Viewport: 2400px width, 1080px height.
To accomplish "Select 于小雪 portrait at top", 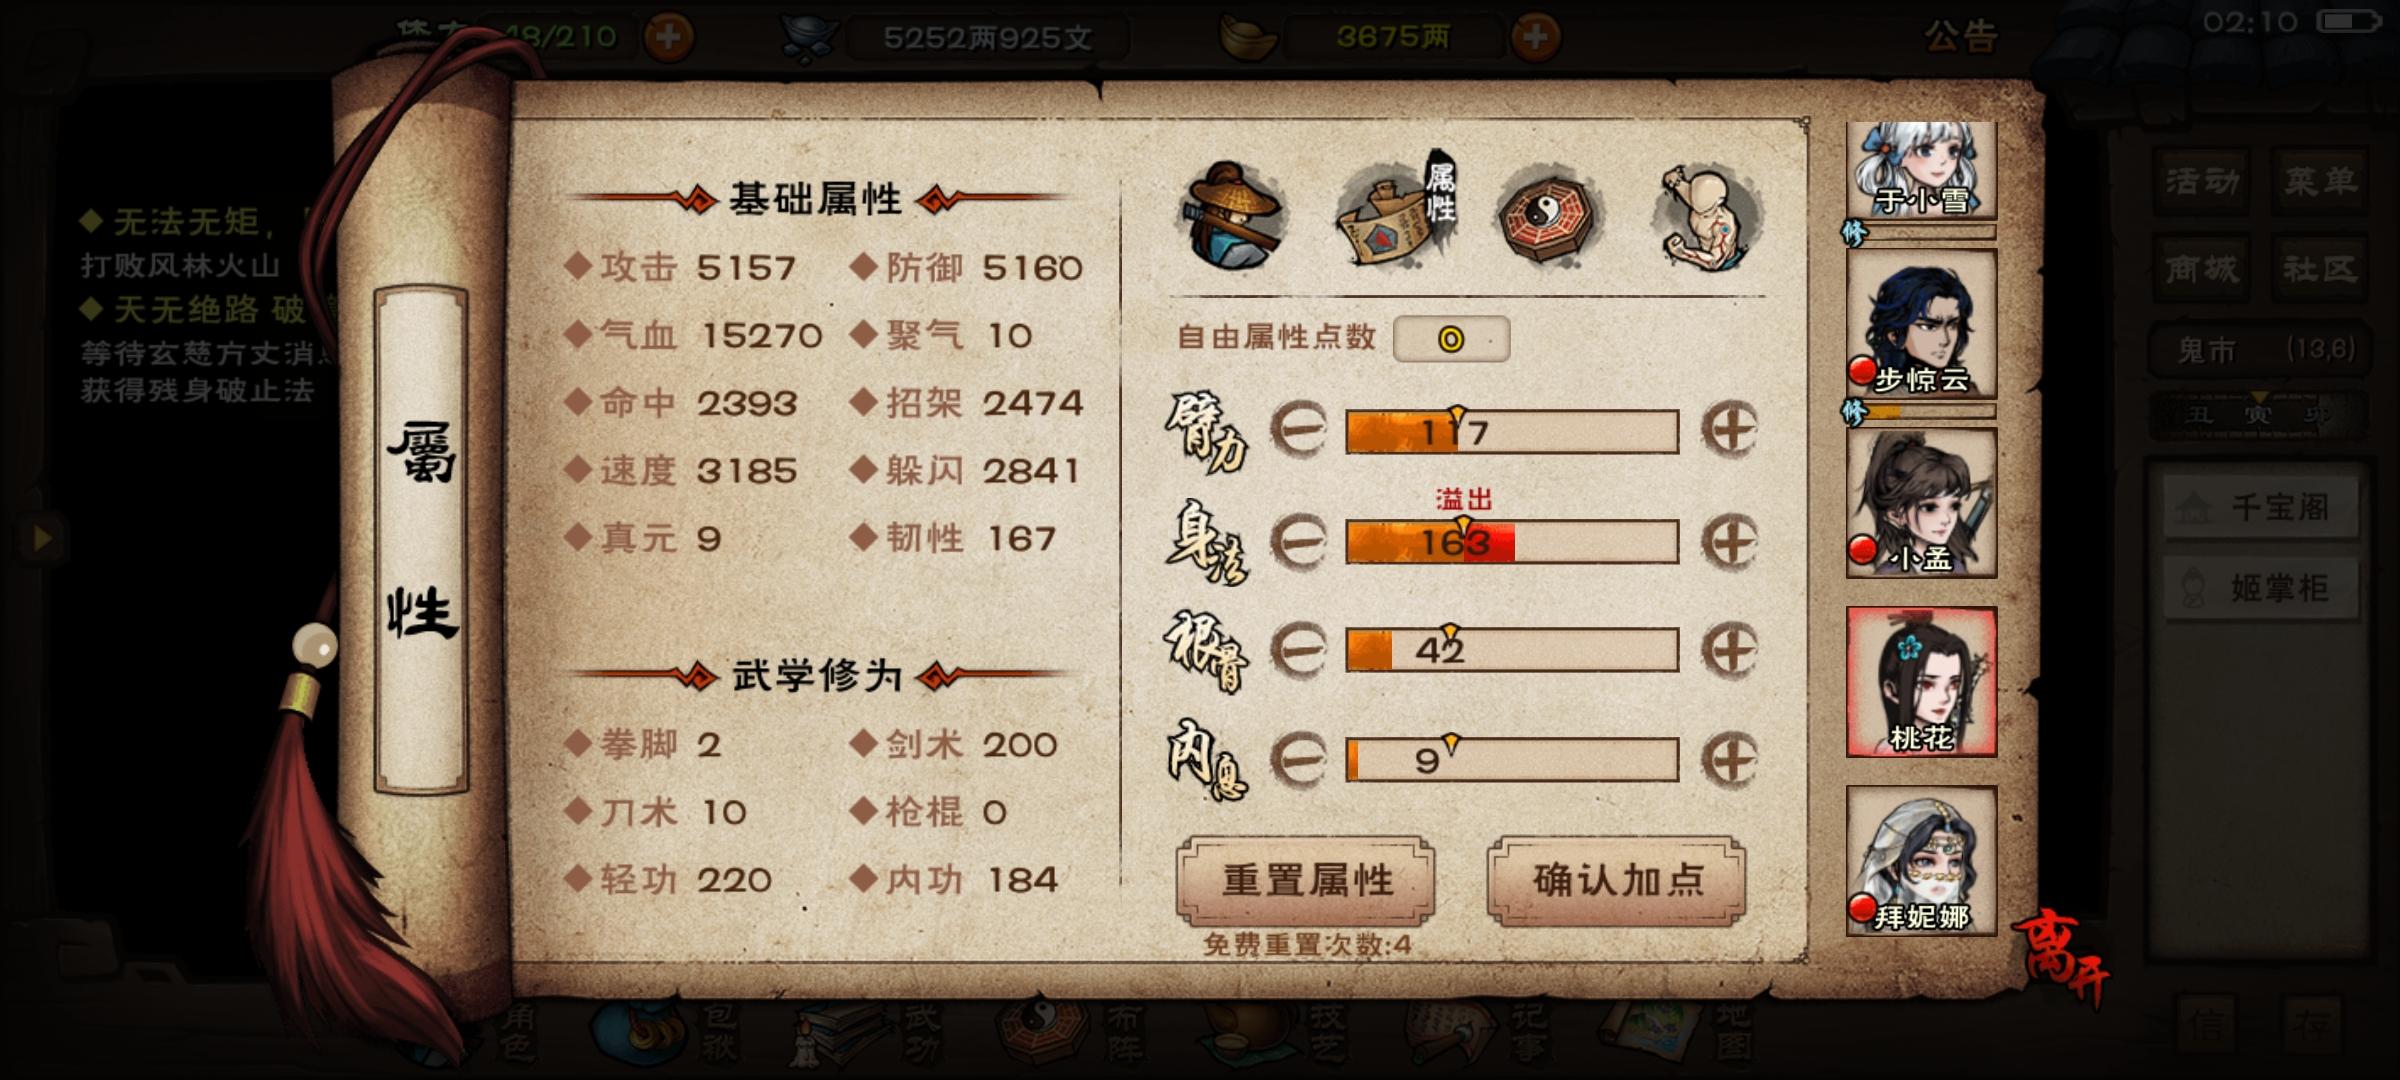I will pyautogui.click(x=1921, y=170).
